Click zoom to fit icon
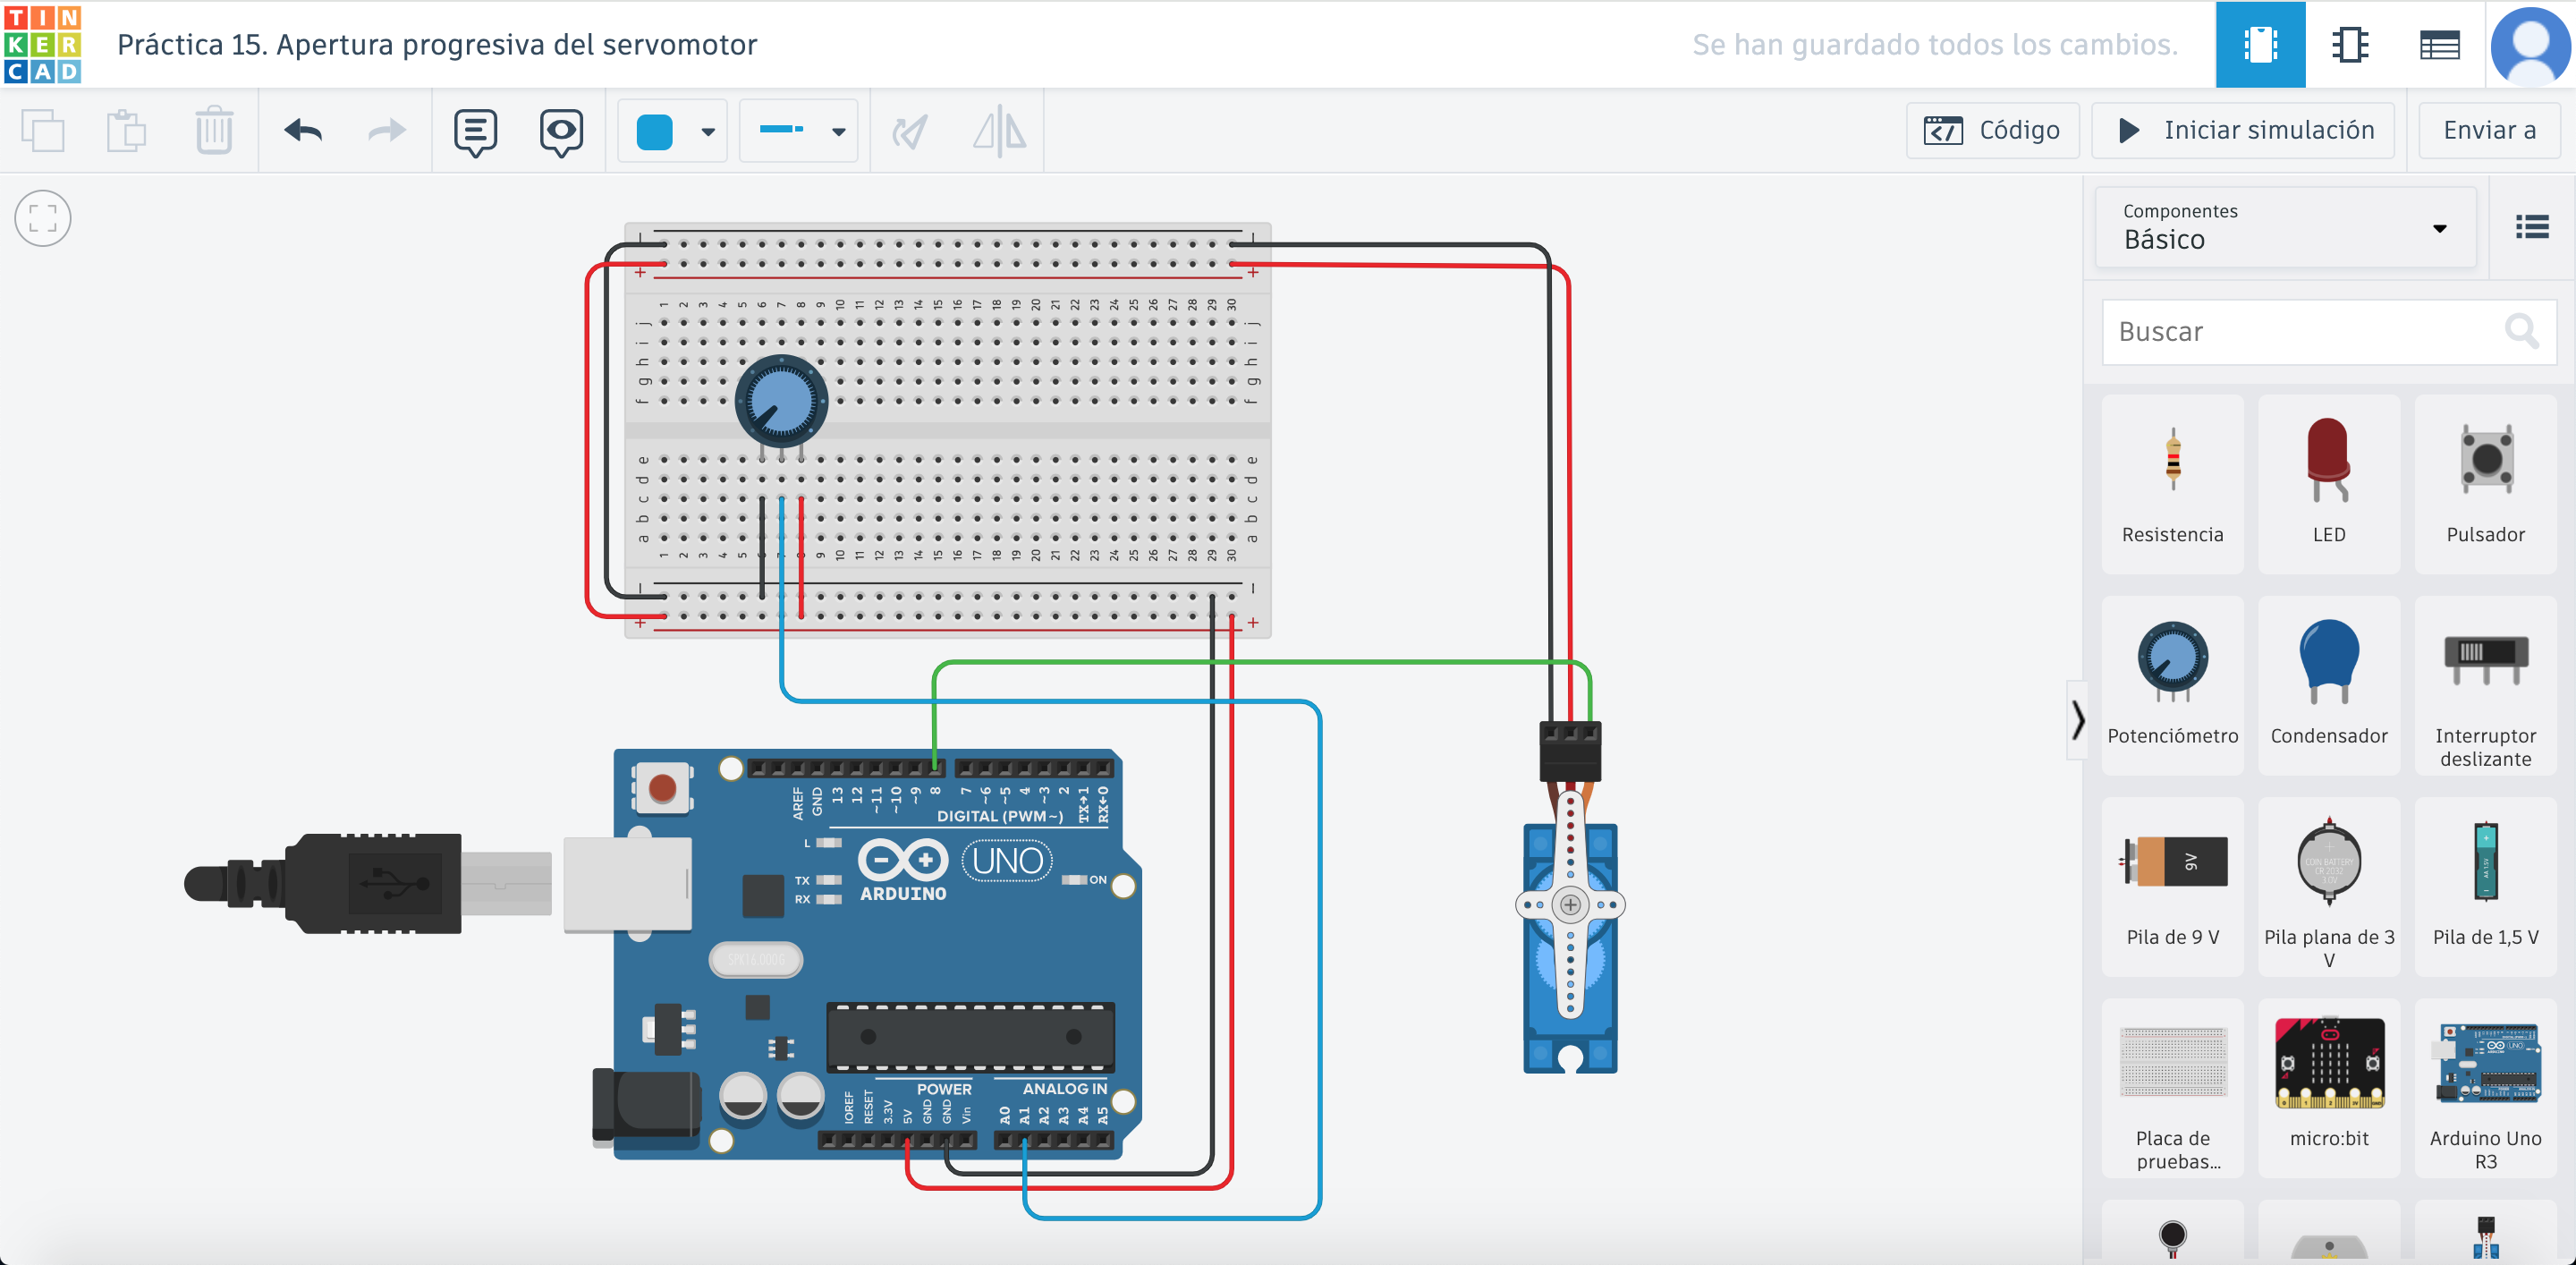Image resolution: width=2576 pixels, height=1265 pixels. (x=43, y=218)
